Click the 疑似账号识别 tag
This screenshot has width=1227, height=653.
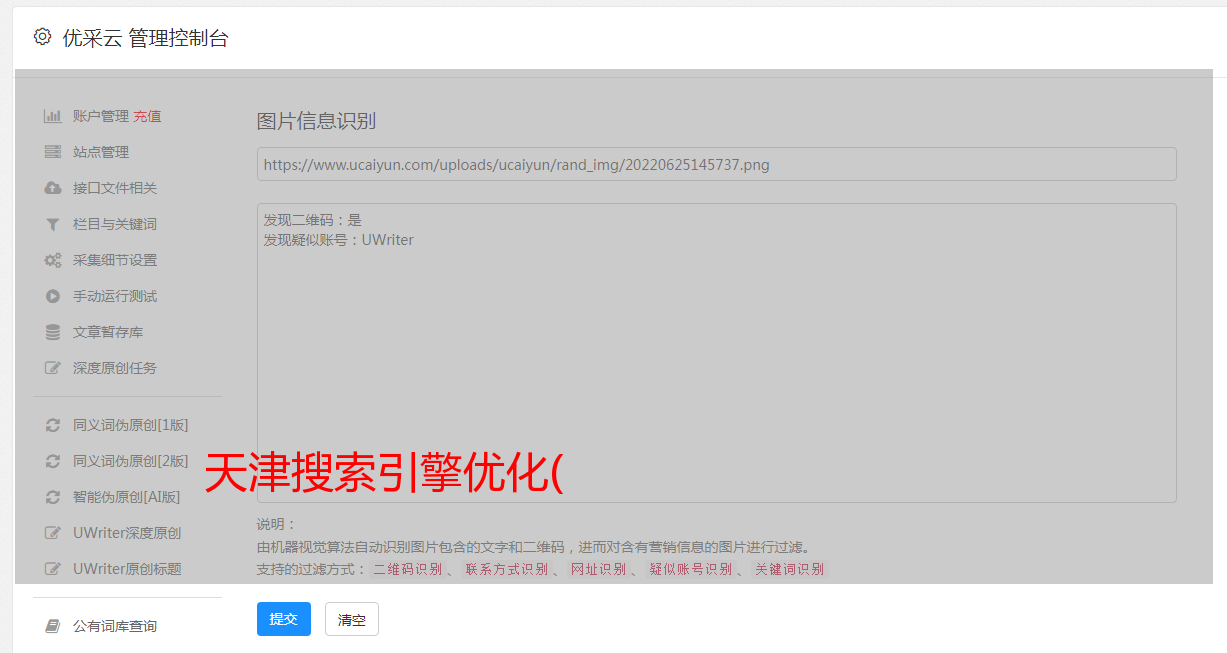691,569
